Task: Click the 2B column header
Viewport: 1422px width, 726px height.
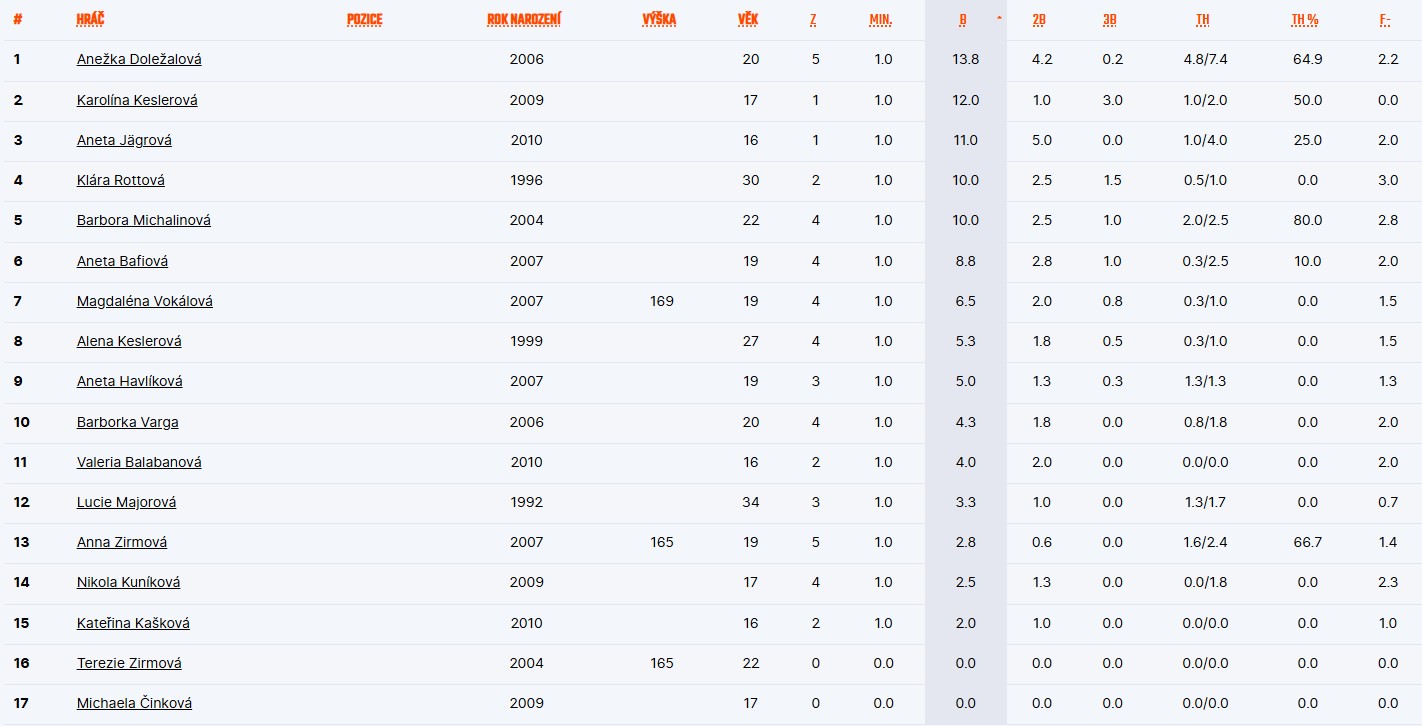Action: click(1040, 20)
